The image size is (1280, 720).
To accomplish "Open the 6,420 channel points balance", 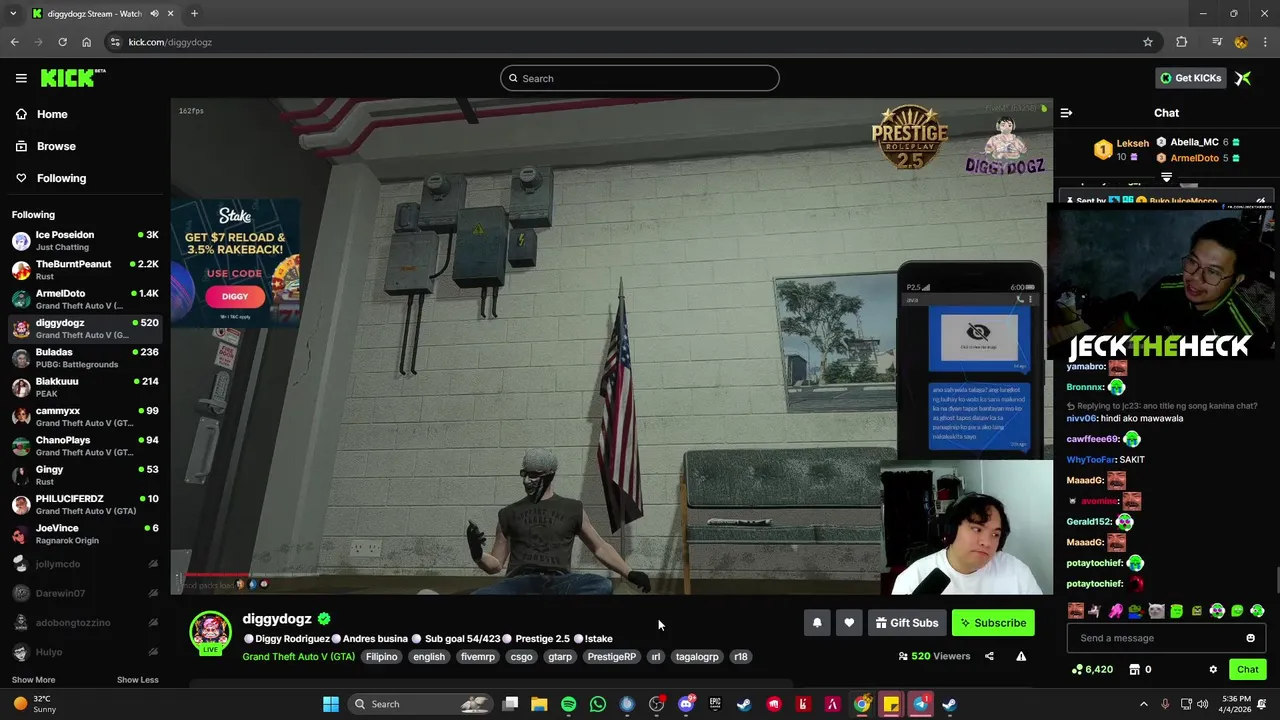I will click(x=1092, y=669).
